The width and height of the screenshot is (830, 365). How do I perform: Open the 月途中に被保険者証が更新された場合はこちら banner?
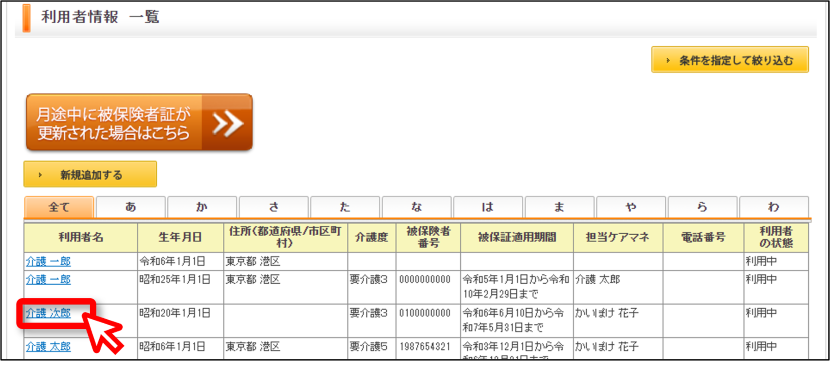coord(139,122)
